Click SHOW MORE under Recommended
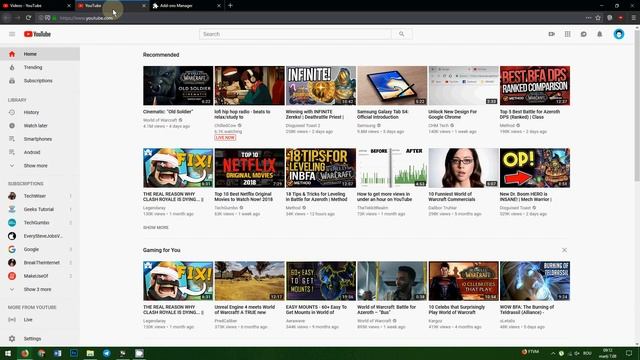 point(156,227)
